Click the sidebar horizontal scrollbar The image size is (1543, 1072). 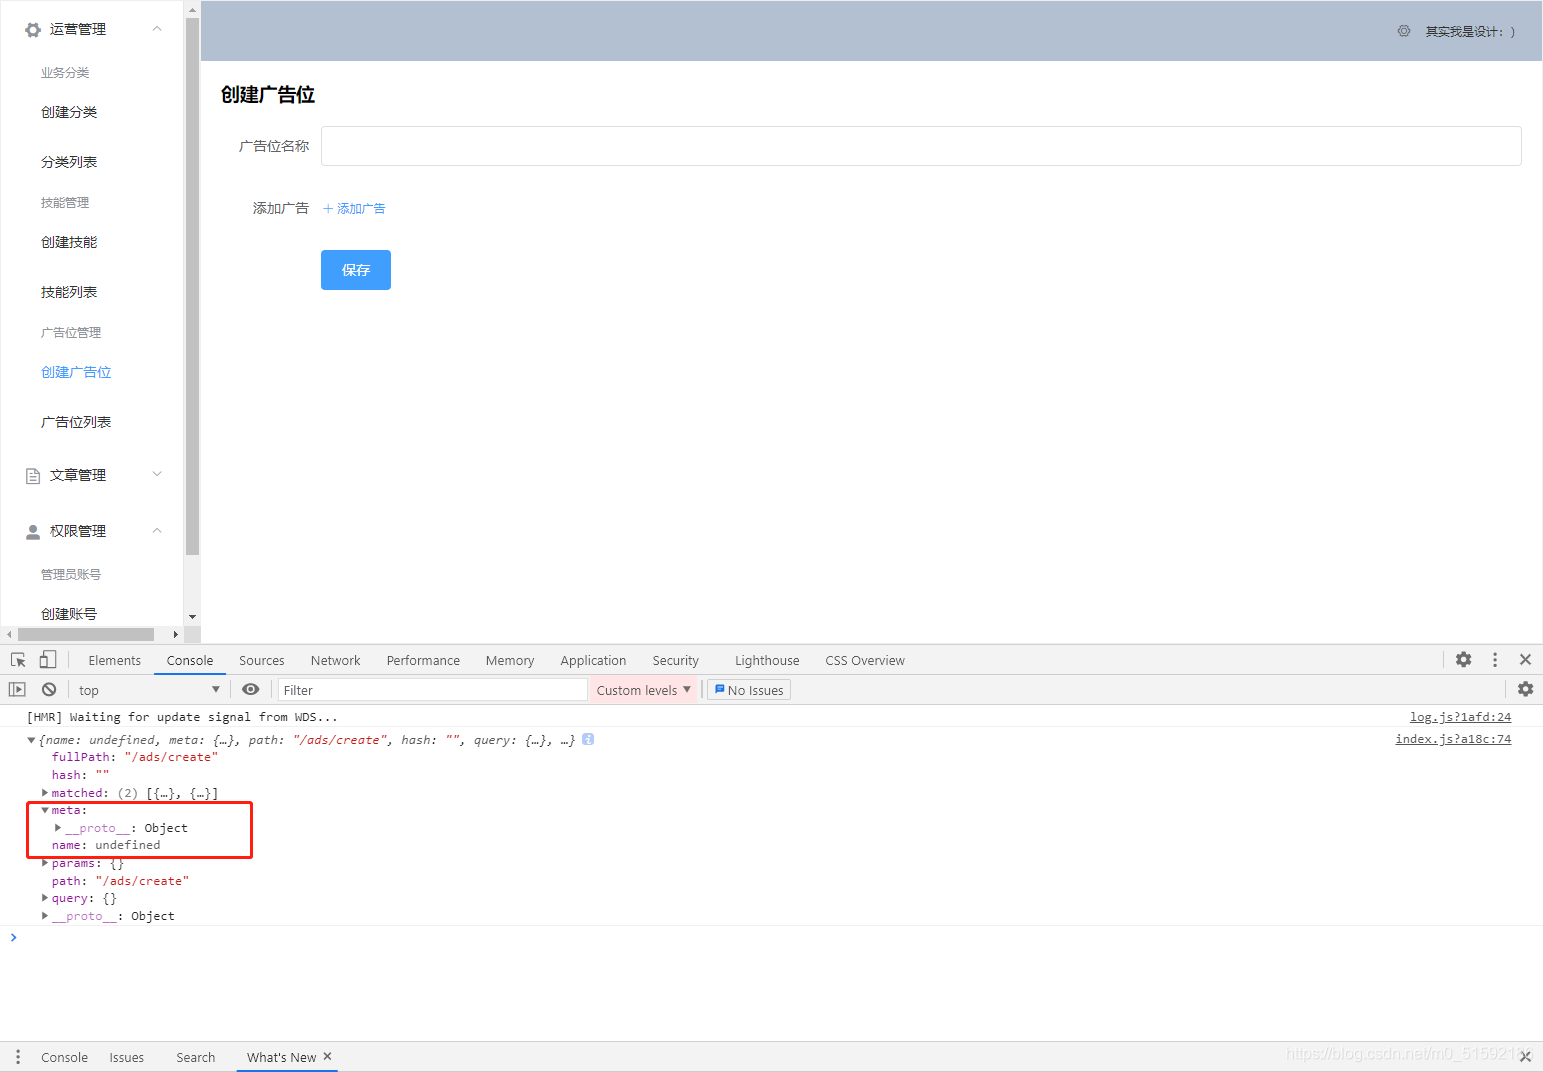coord(86,635)
